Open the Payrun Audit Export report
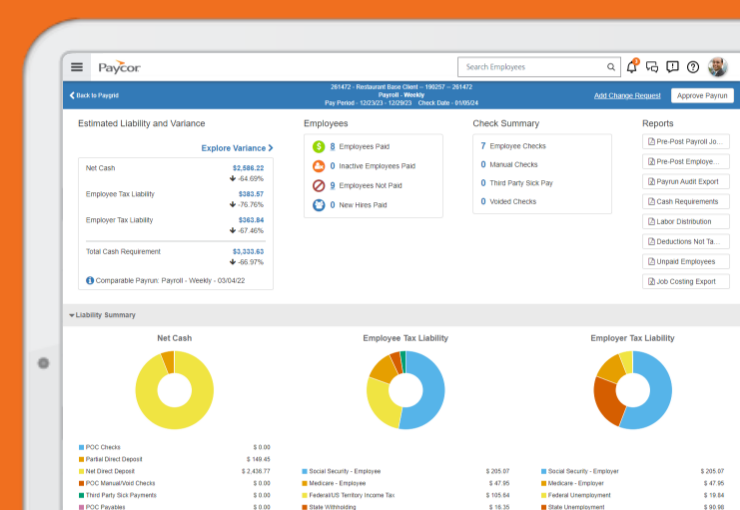Viewport: 740px width, 510px height. (686, 182)
